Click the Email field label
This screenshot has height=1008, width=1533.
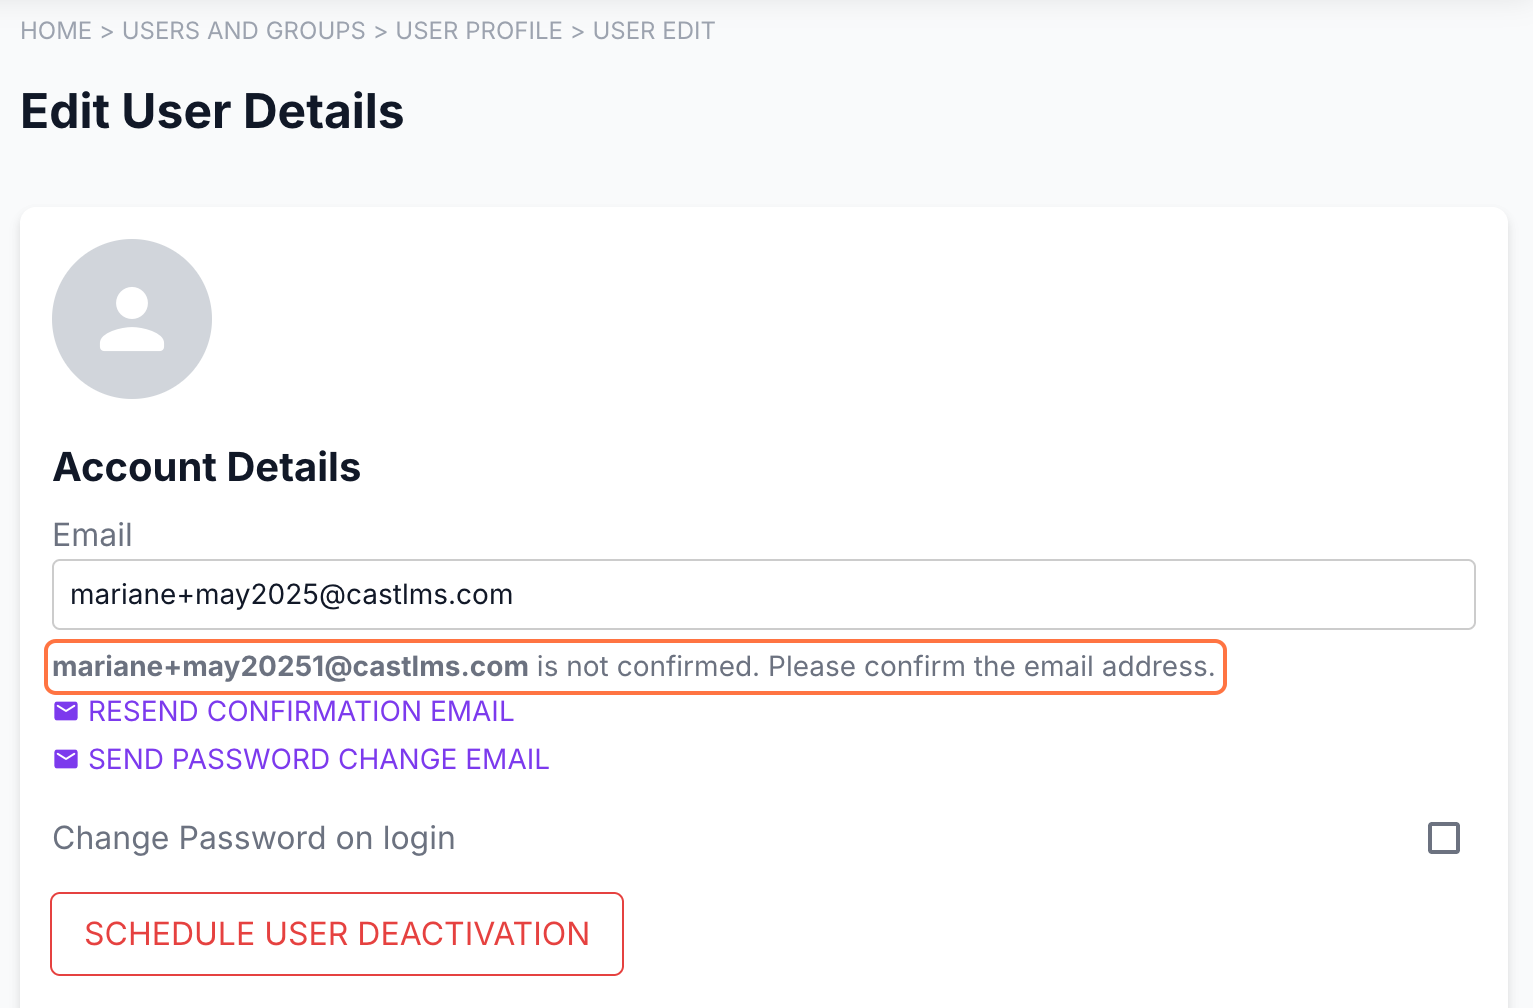[x=92, y=535]
